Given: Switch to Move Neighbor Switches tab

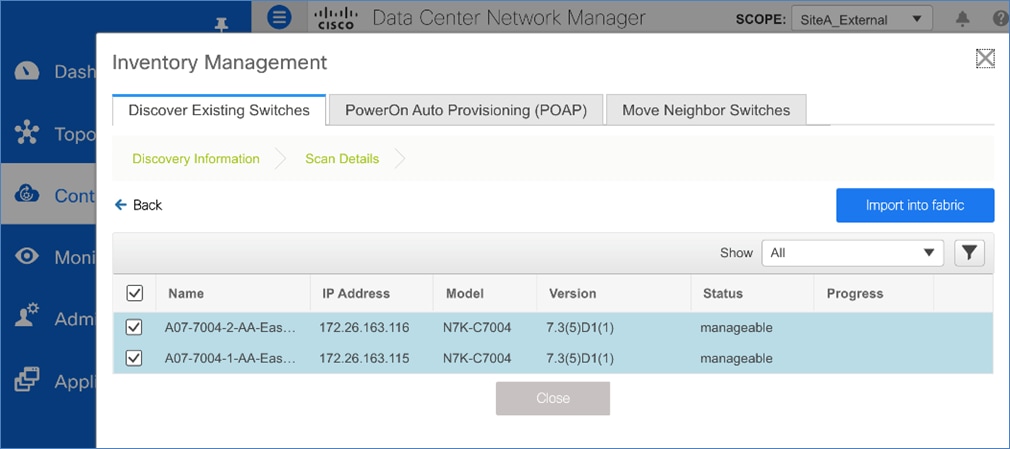Looking at the screenshot, I should (706, 110).
